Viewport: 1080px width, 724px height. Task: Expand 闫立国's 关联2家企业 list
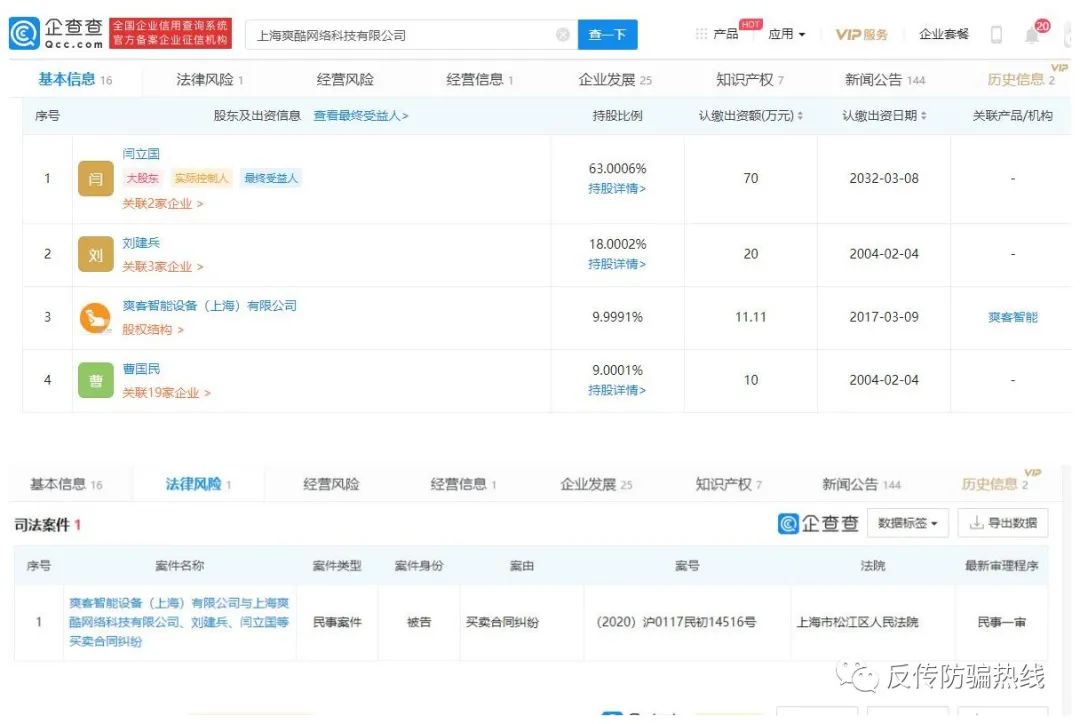(x=162, y=204)
